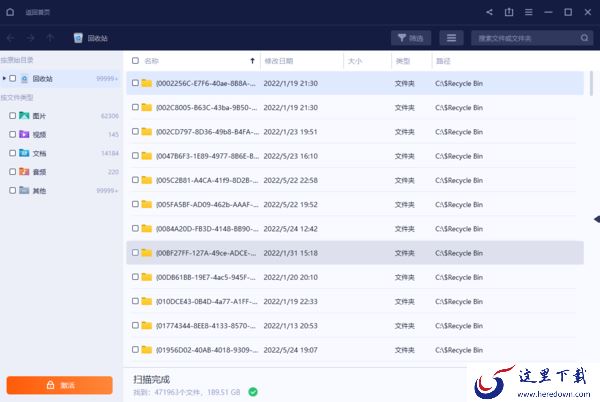
Task: Check the video category checkbox
Action: 13,134
